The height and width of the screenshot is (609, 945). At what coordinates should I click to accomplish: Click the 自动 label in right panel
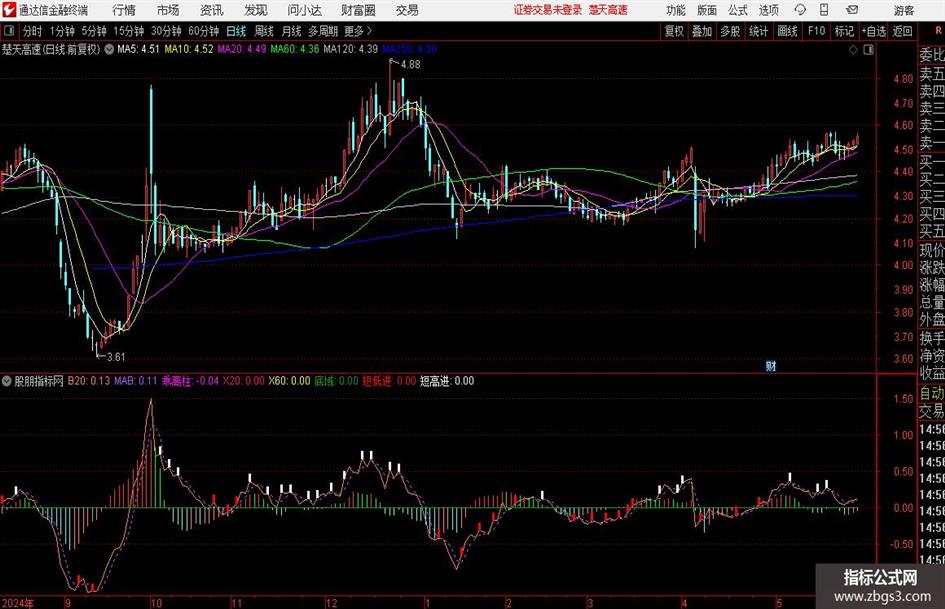coord(932,393)
